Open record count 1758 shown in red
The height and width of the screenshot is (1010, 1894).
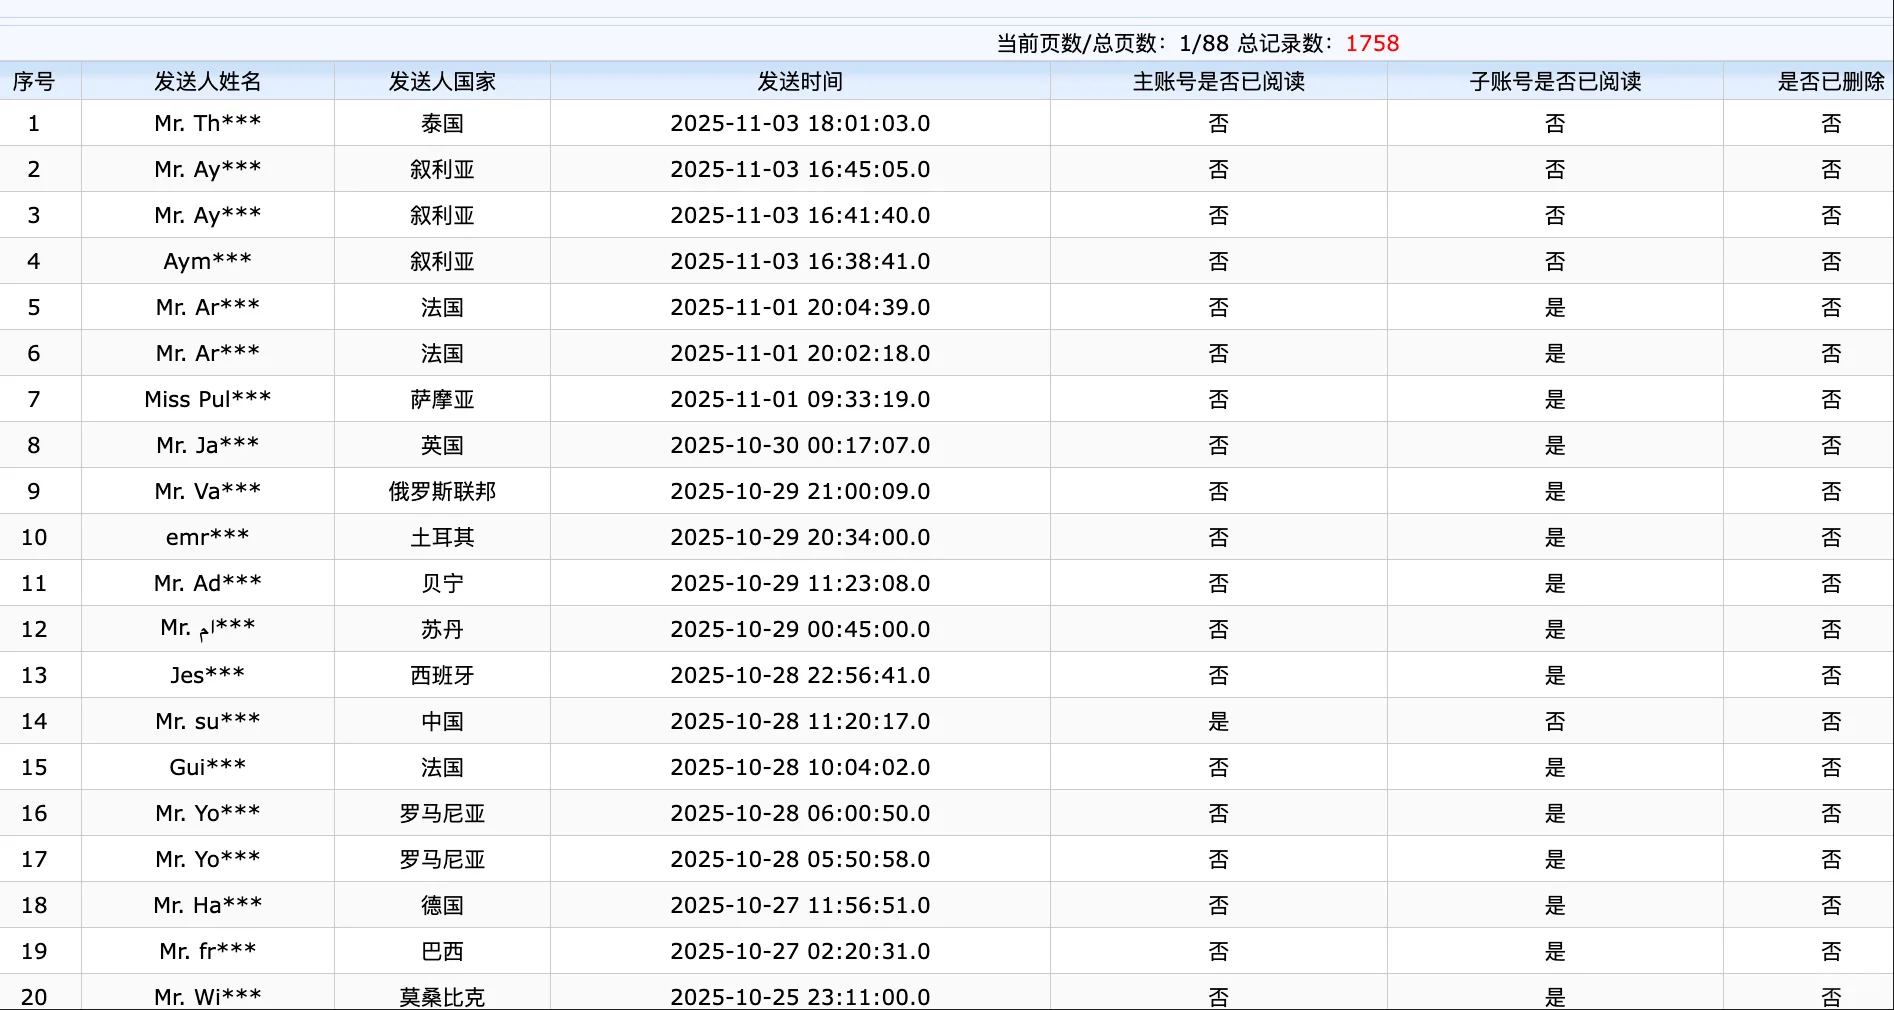click(x=1371, y=43)
